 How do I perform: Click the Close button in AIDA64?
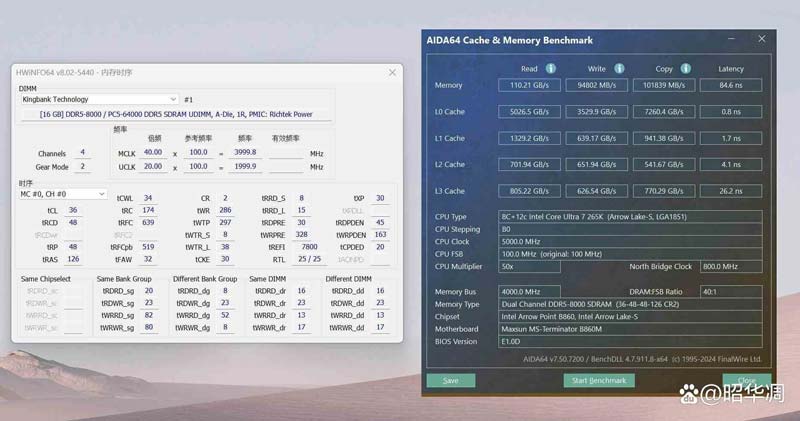[x=746, y=380]
